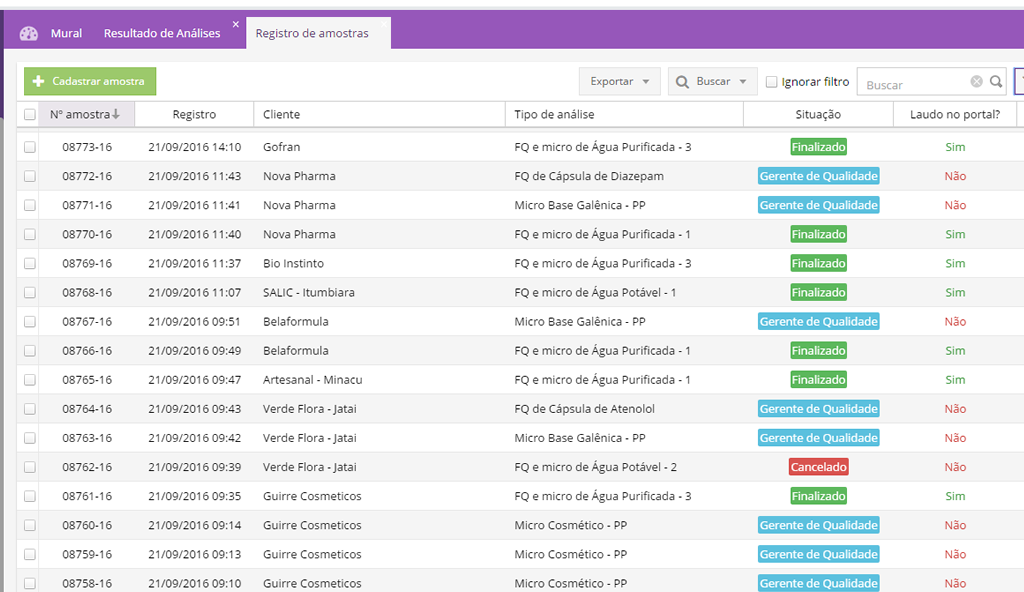The image size is (1024, 592).
Task: Open the Buscar dropdown button
Action: (x=712, y=81)
